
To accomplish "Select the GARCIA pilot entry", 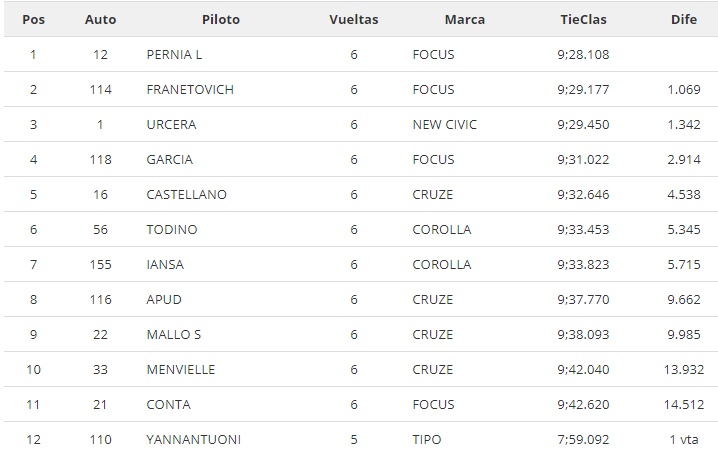I will click(169, 159).
